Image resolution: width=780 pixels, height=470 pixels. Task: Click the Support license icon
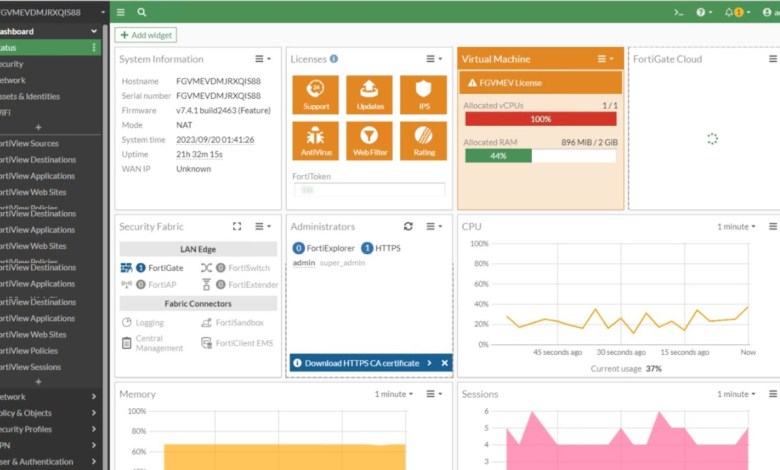point(316,95)
